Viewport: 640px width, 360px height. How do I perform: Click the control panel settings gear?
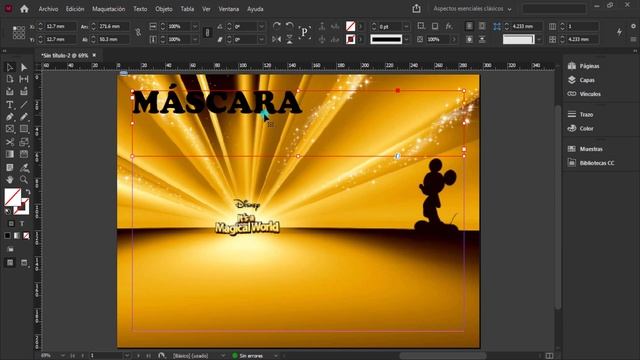point(633,26)
